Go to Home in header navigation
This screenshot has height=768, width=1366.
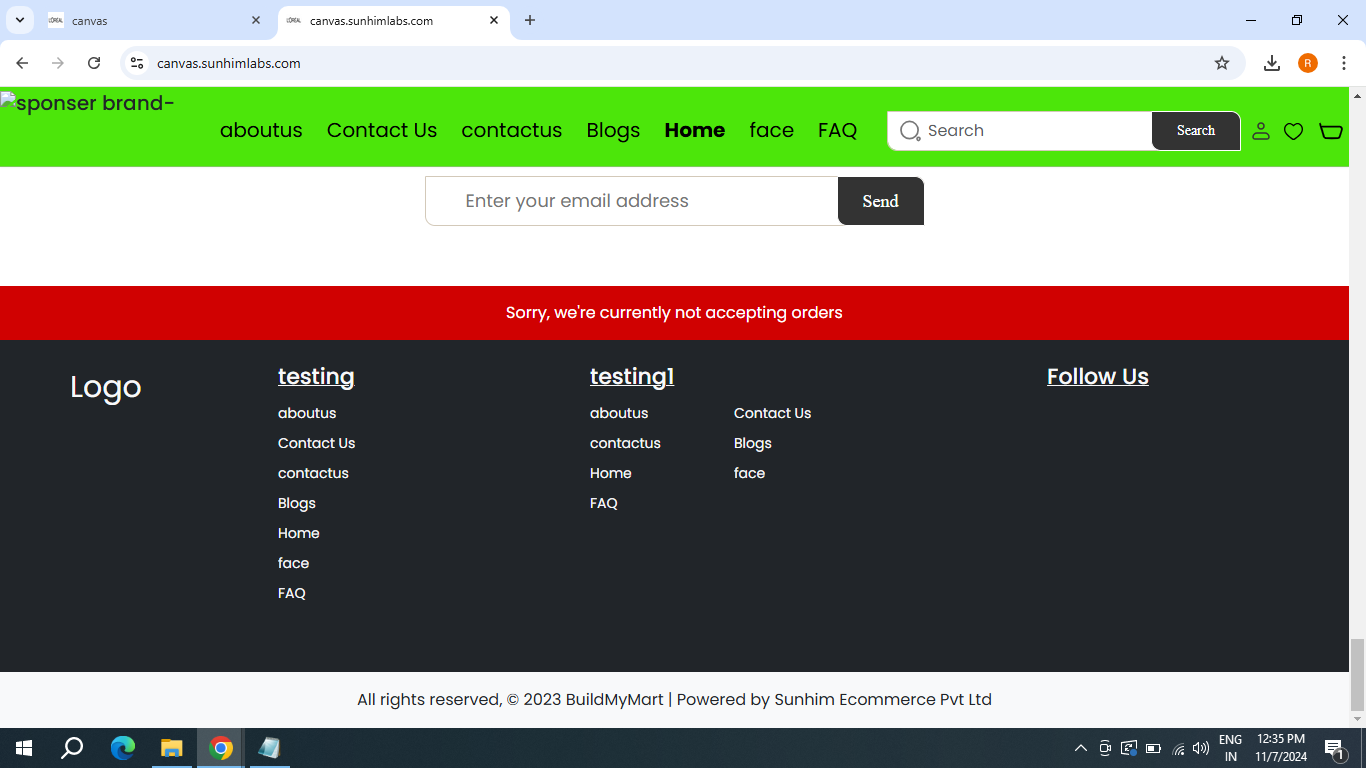pos(695,131)
